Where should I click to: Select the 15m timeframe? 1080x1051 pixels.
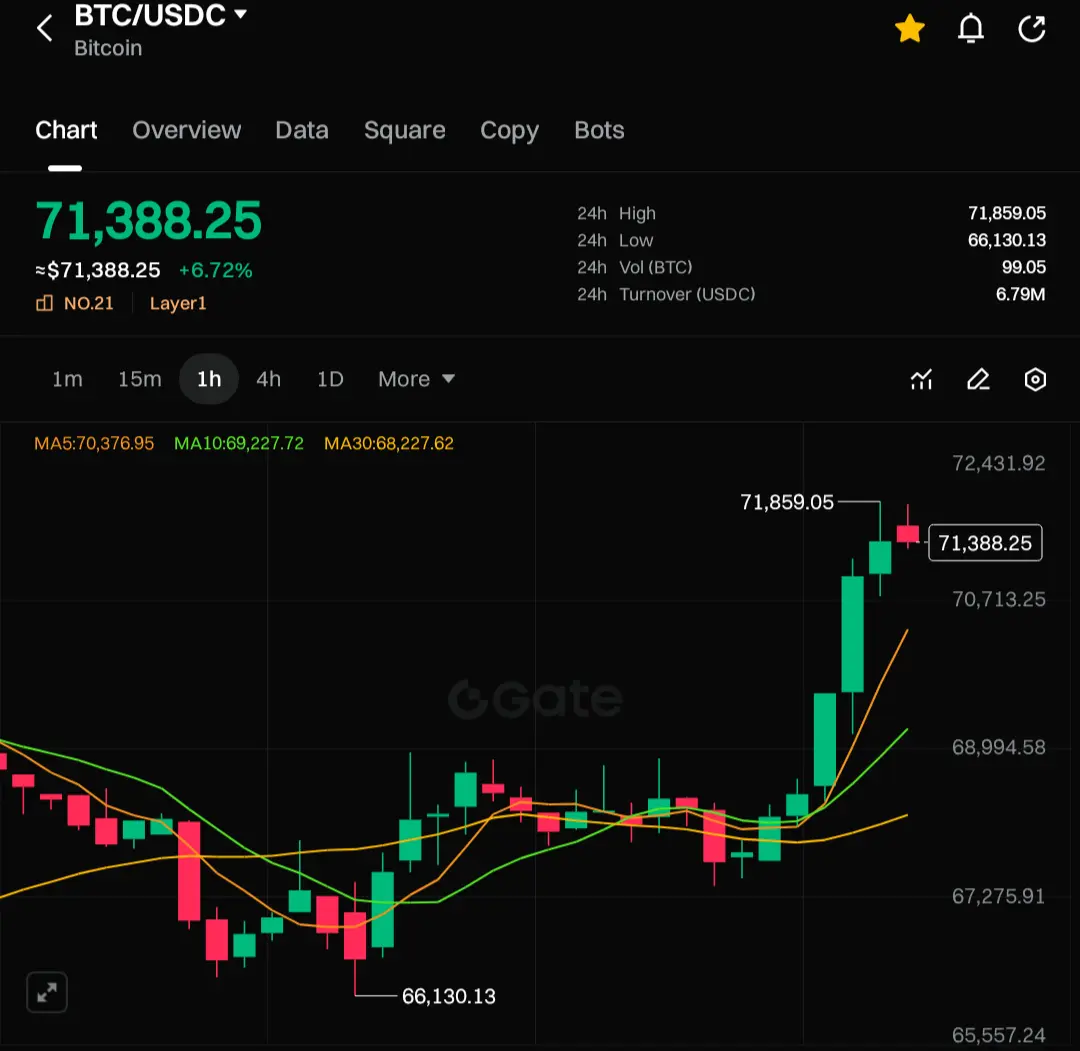[x=140, y=379]
